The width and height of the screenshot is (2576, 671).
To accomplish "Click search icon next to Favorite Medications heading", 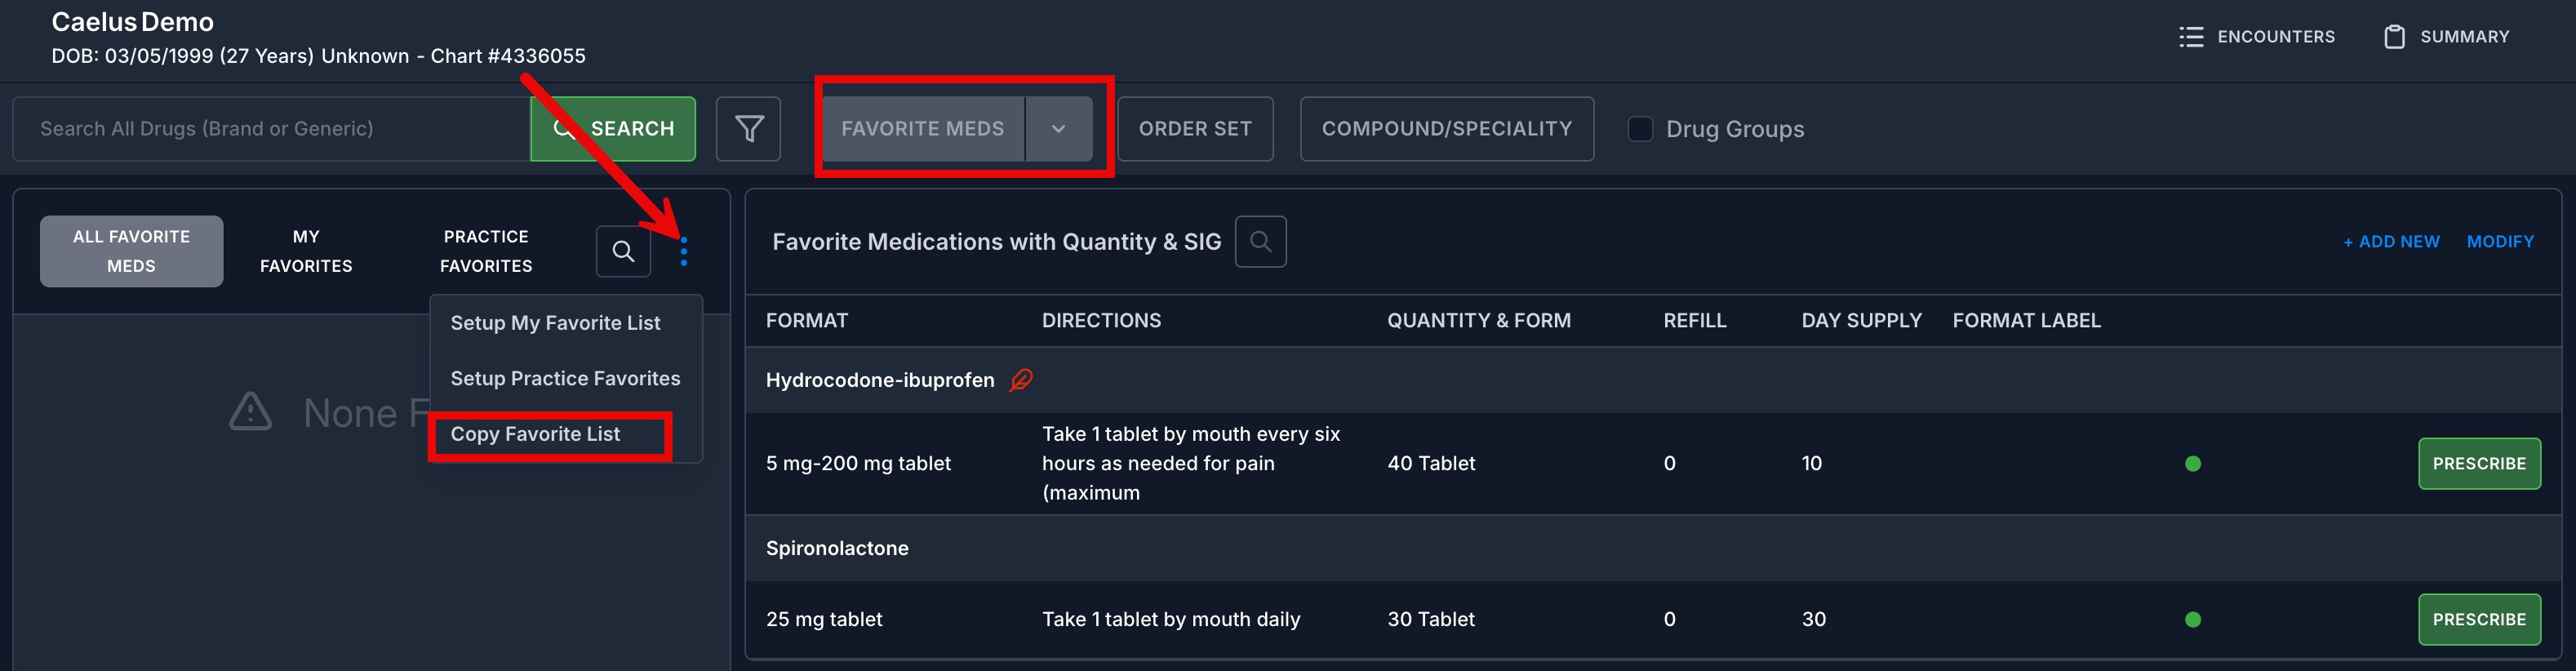I will (x=1260, y=242).
